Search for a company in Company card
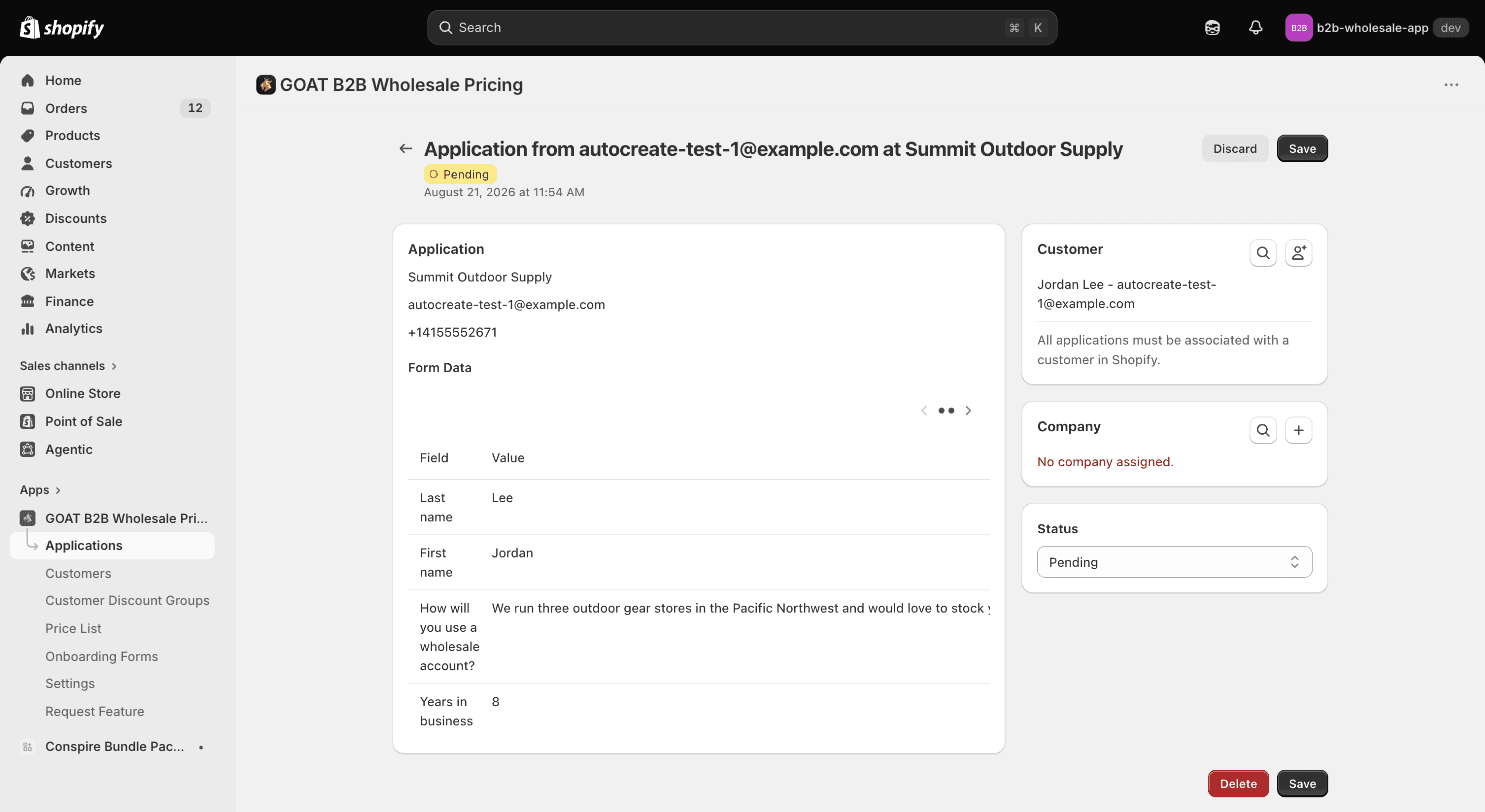1485x812 pixels. (1263, 430)
